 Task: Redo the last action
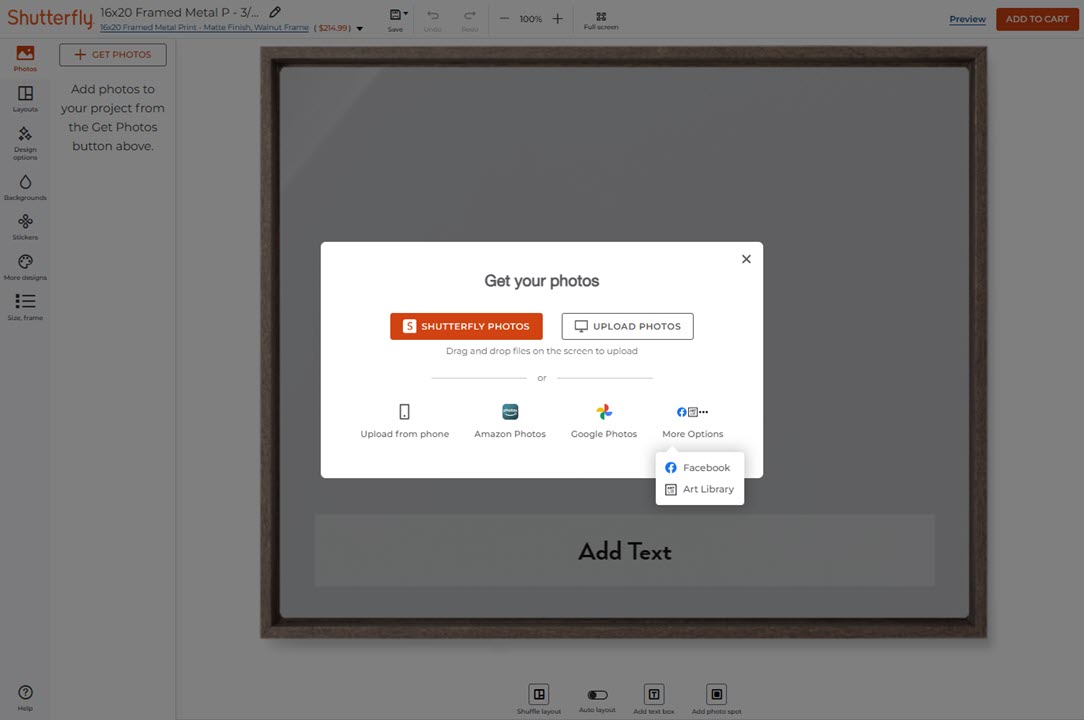470,19
